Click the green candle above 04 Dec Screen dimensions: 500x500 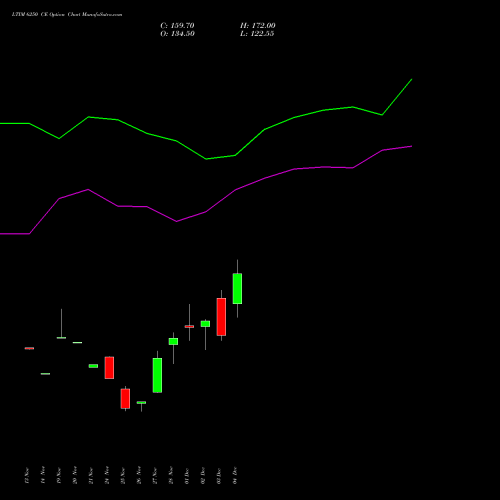coord(237,289)
